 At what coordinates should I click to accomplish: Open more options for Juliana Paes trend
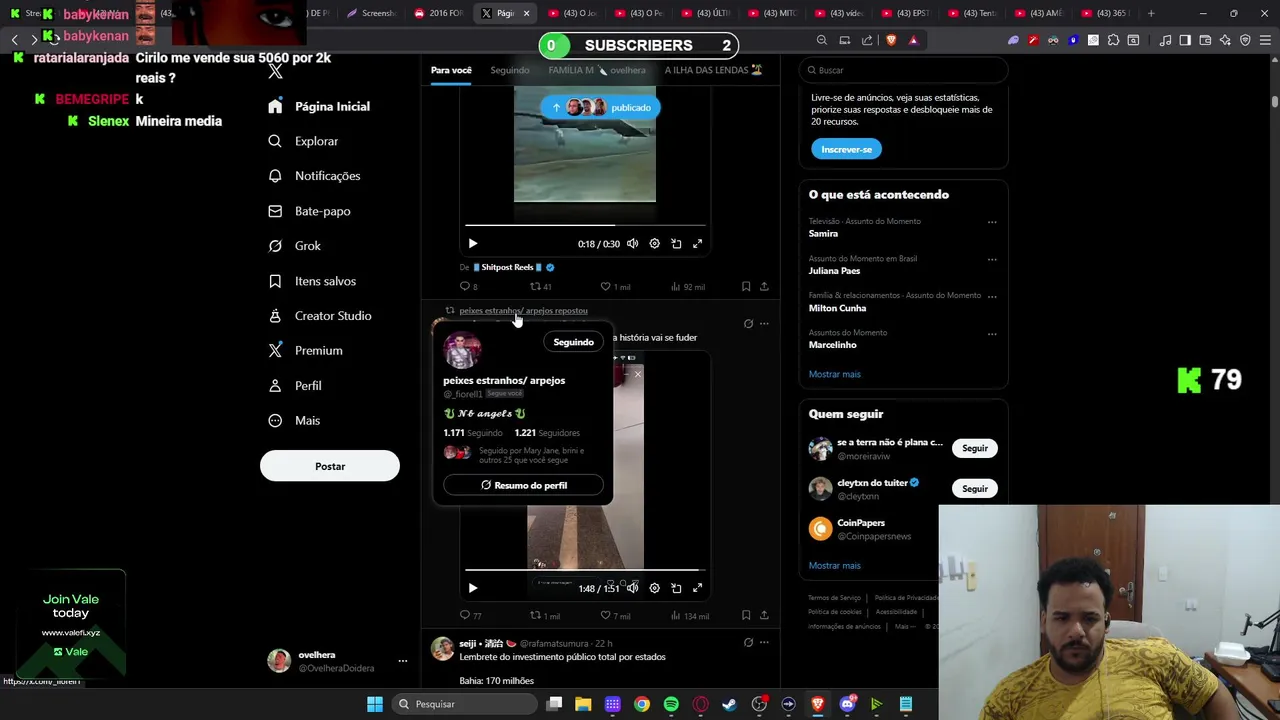(992, 259)
